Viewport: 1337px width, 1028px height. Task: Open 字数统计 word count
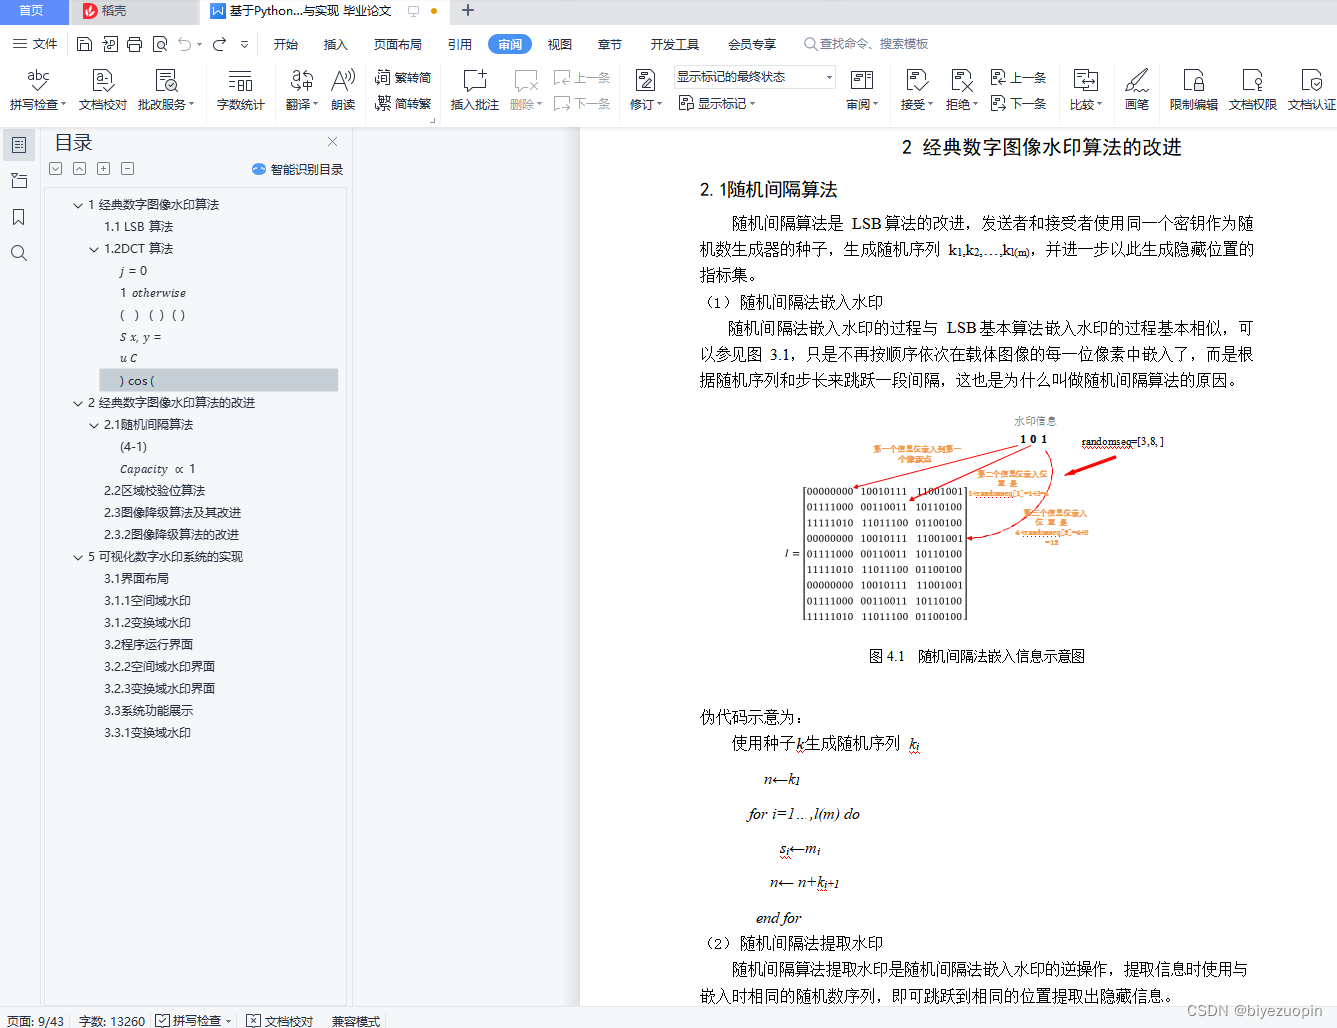tap(240, 90)
